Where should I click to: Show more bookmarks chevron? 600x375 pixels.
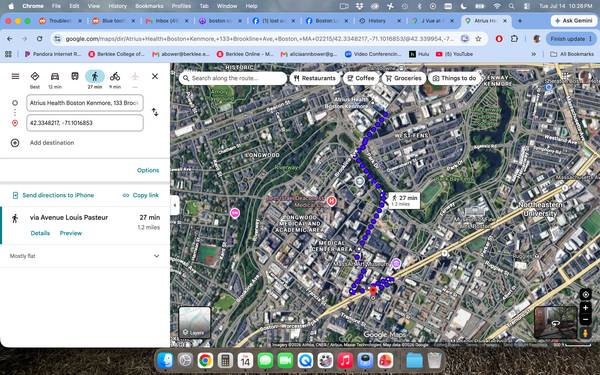point(533,54)
